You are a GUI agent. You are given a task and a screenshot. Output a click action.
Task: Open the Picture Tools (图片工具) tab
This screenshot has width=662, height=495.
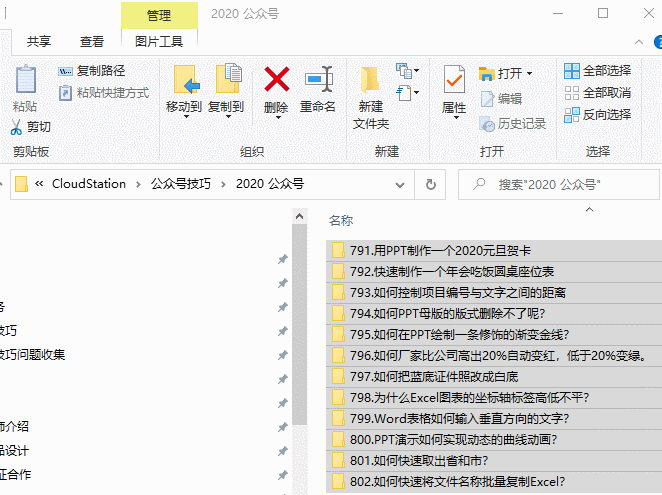[x=159, y=41]
